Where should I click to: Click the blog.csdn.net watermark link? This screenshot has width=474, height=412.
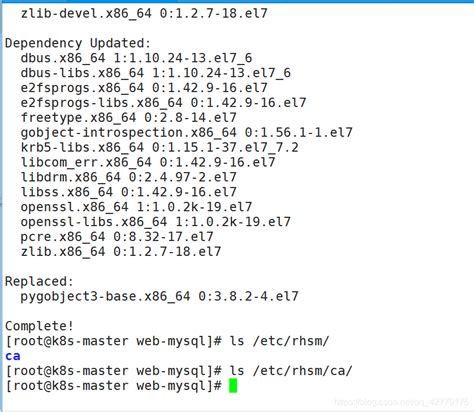401,402
